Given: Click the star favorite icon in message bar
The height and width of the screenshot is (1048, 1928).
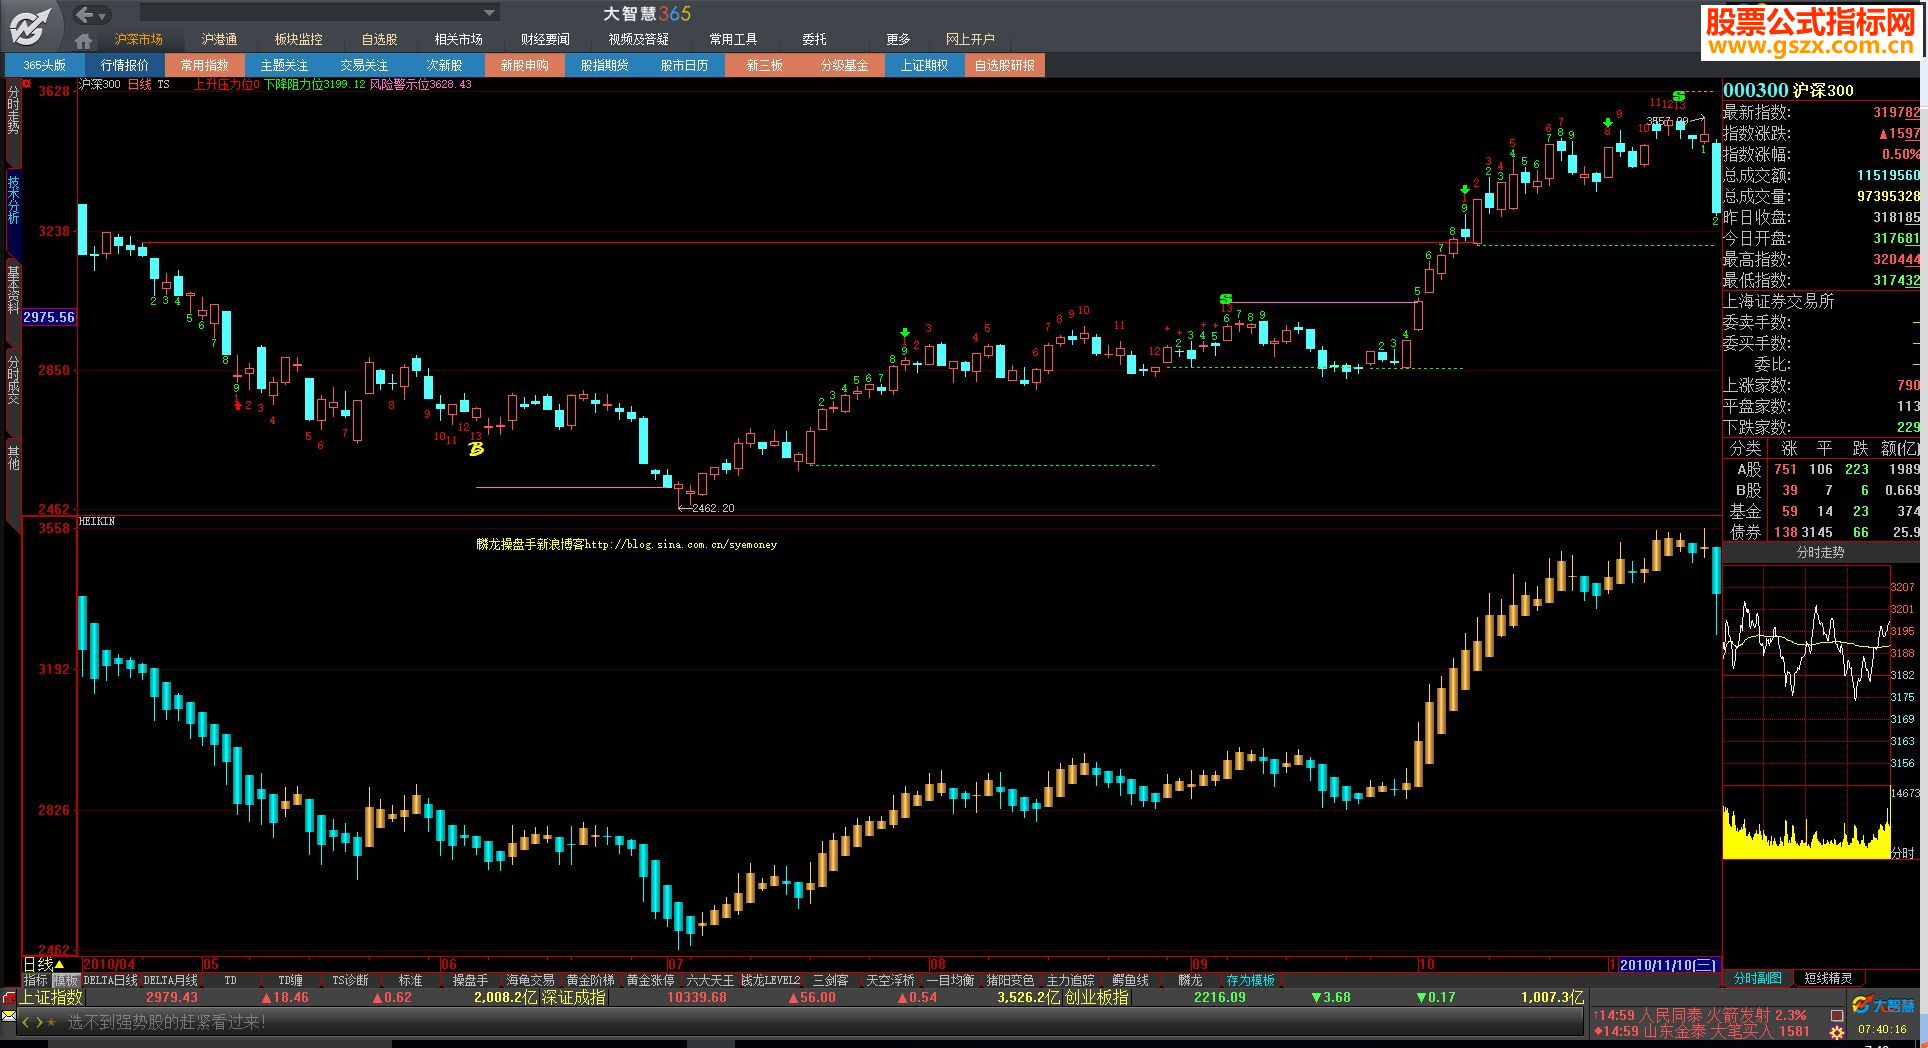Looking at the screenshot, I should point(53,1022).
